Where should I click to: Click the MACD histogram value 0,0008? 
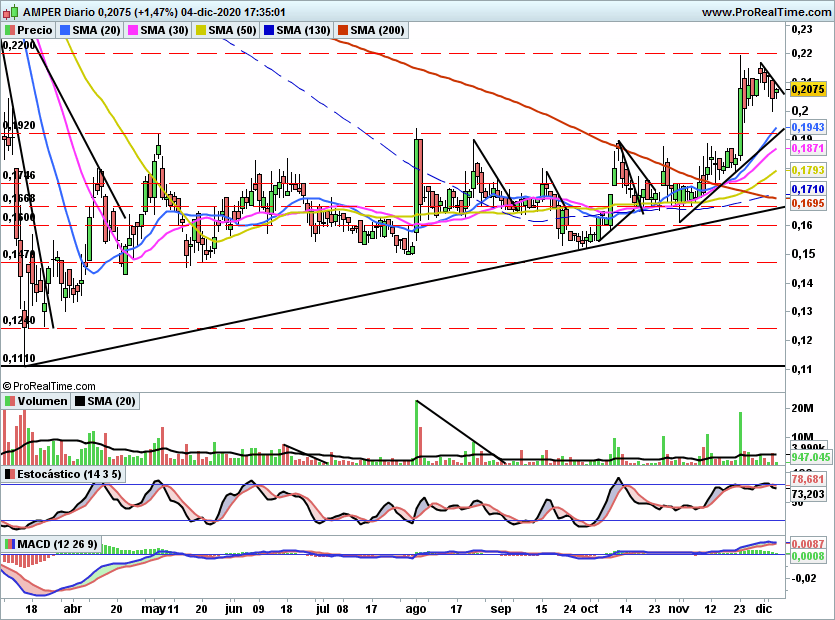pos(808,556)
